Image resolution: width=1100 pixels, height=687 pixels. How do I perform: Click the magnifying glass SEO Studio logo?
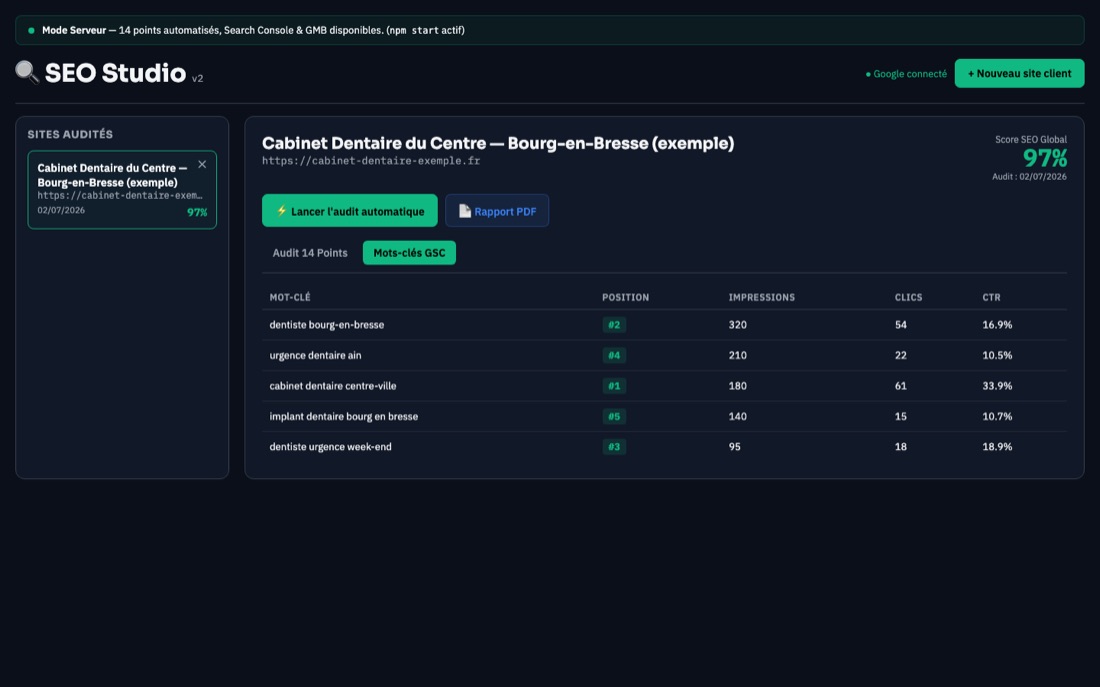tap(27, 72)
